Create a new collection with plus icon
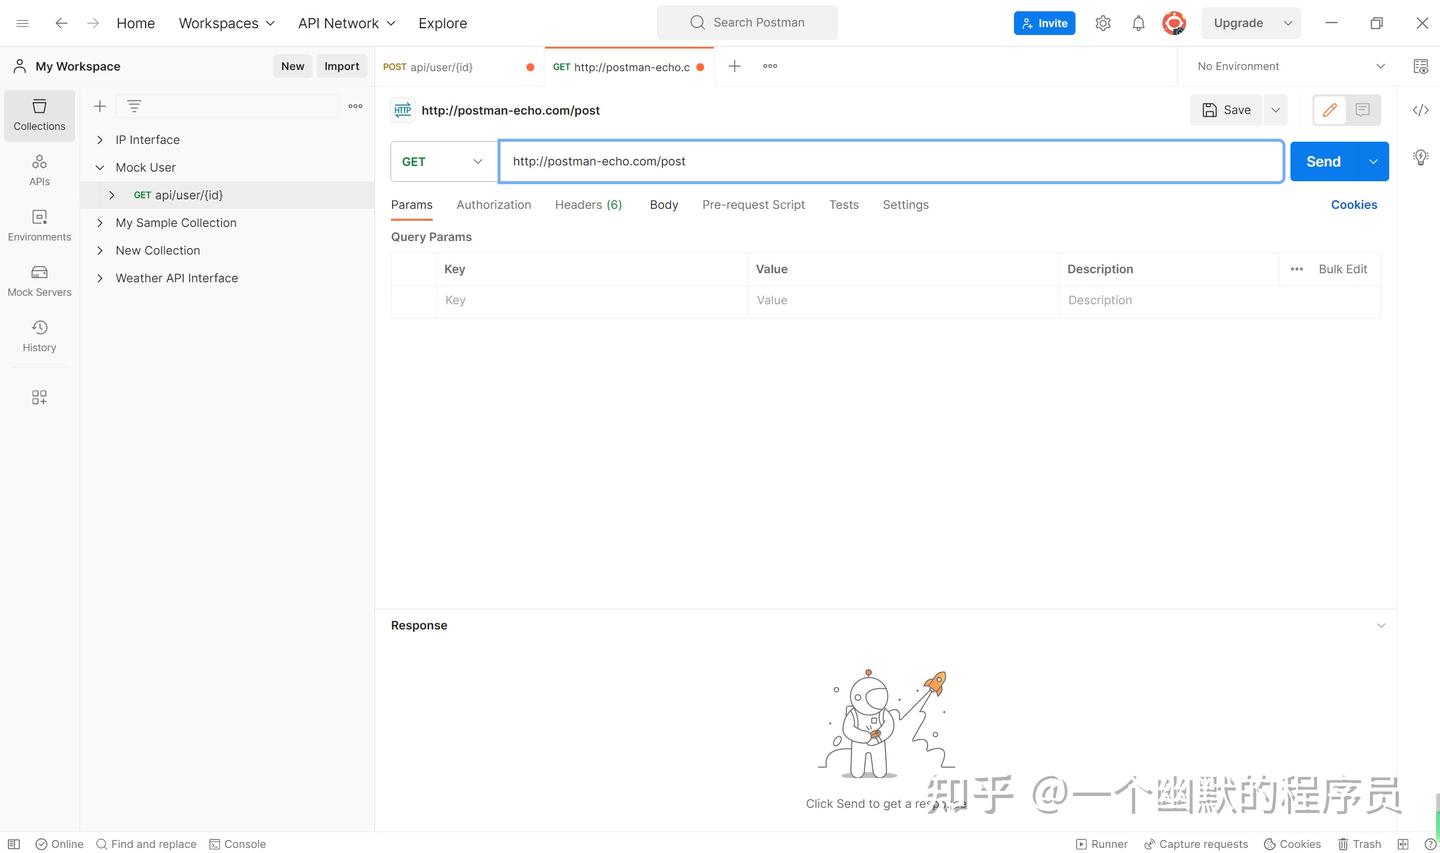Screen dimensions: 1440x853 click(x=100, y=106)
